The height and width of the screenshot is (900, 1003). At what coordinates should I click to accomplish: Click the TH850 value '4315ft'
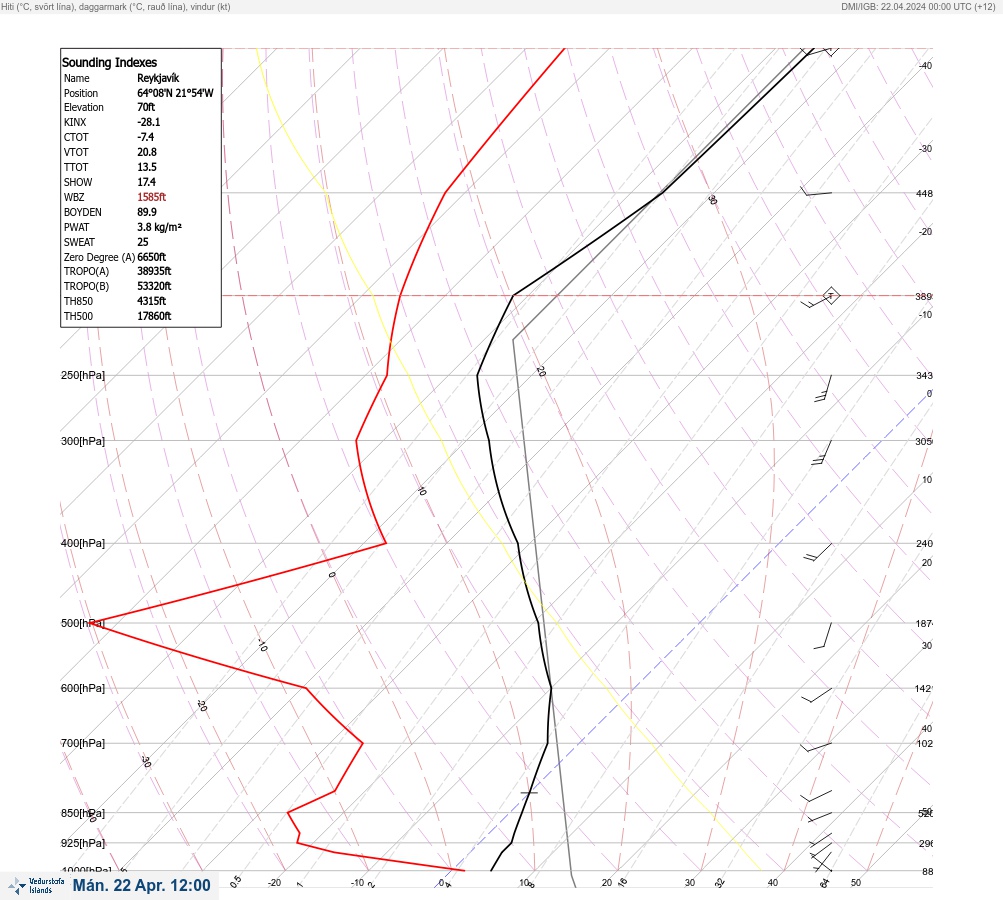(x=152, y=301)
